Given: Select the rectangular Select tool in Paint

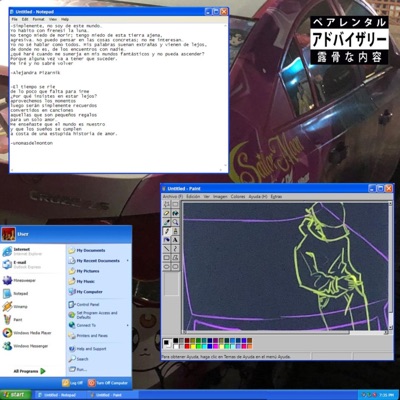Looking at the screenshot, I should 175,204.
